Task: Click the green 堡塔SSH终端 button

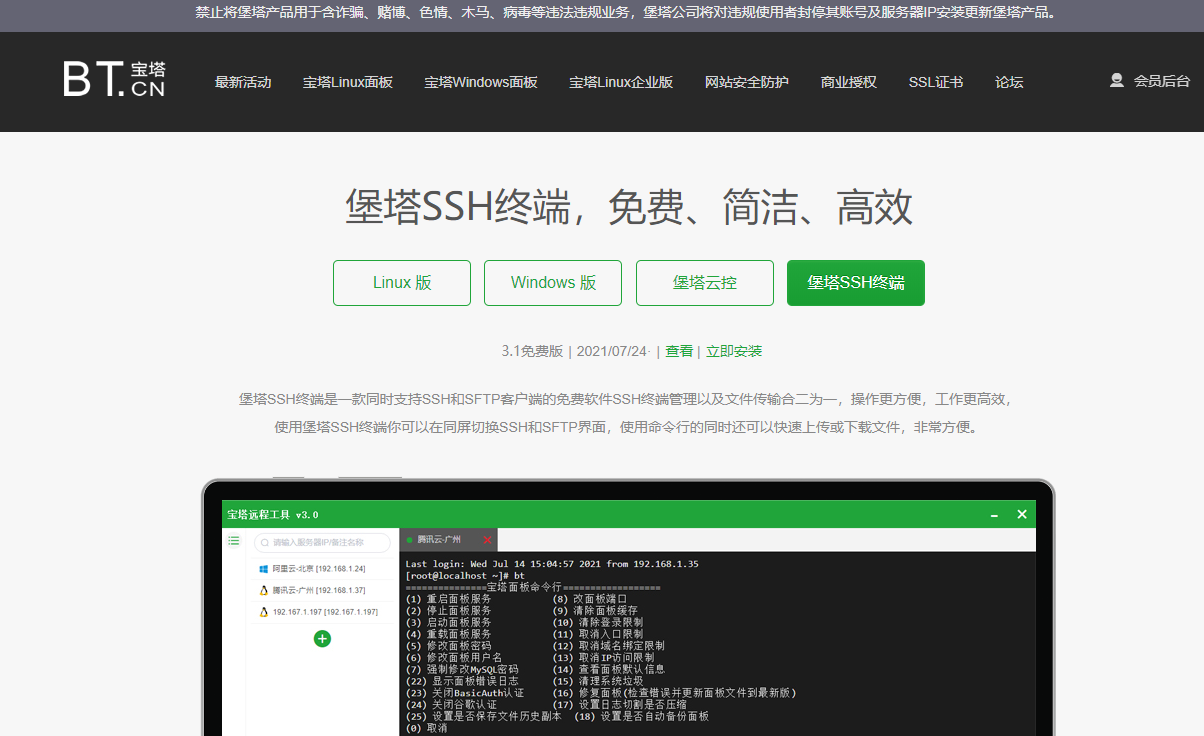Action: (855, 283)
